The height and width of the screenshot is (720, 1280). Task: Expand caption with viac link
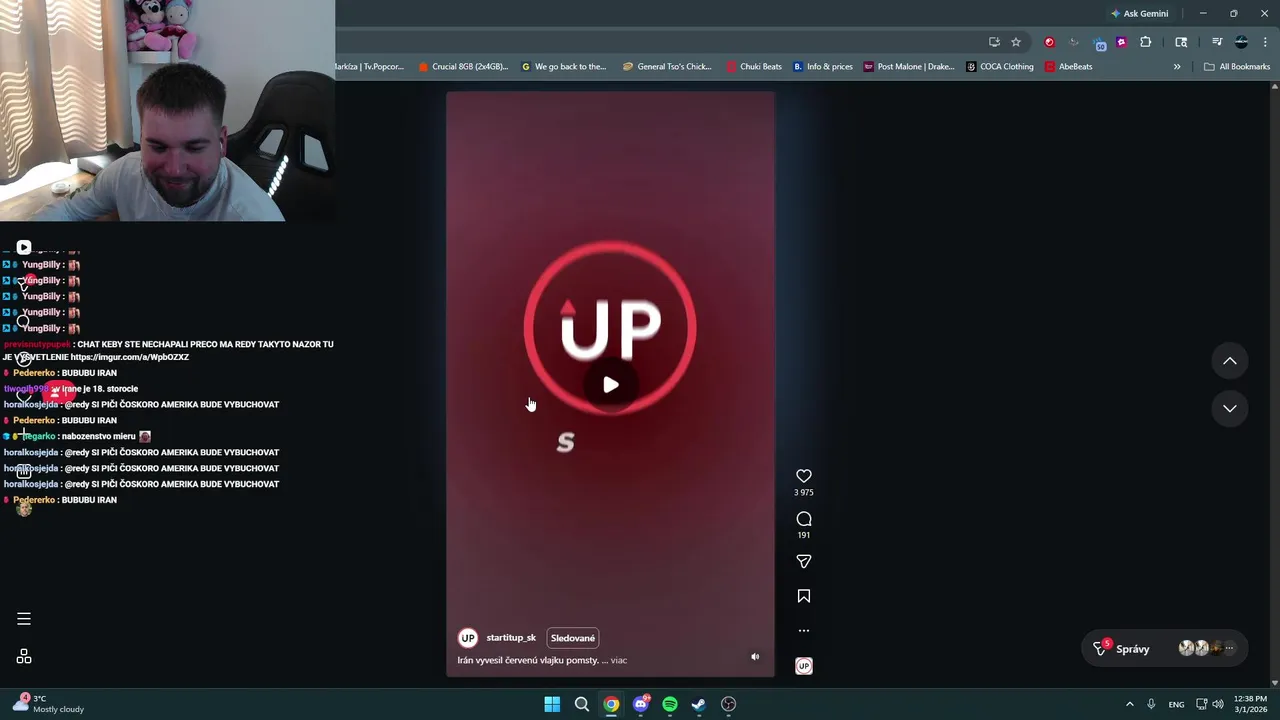619,660
